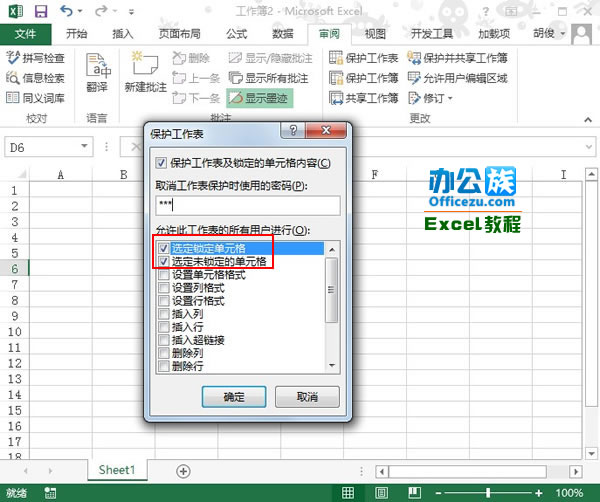Switch to Normal view icon in status bar

click(348, 492)
